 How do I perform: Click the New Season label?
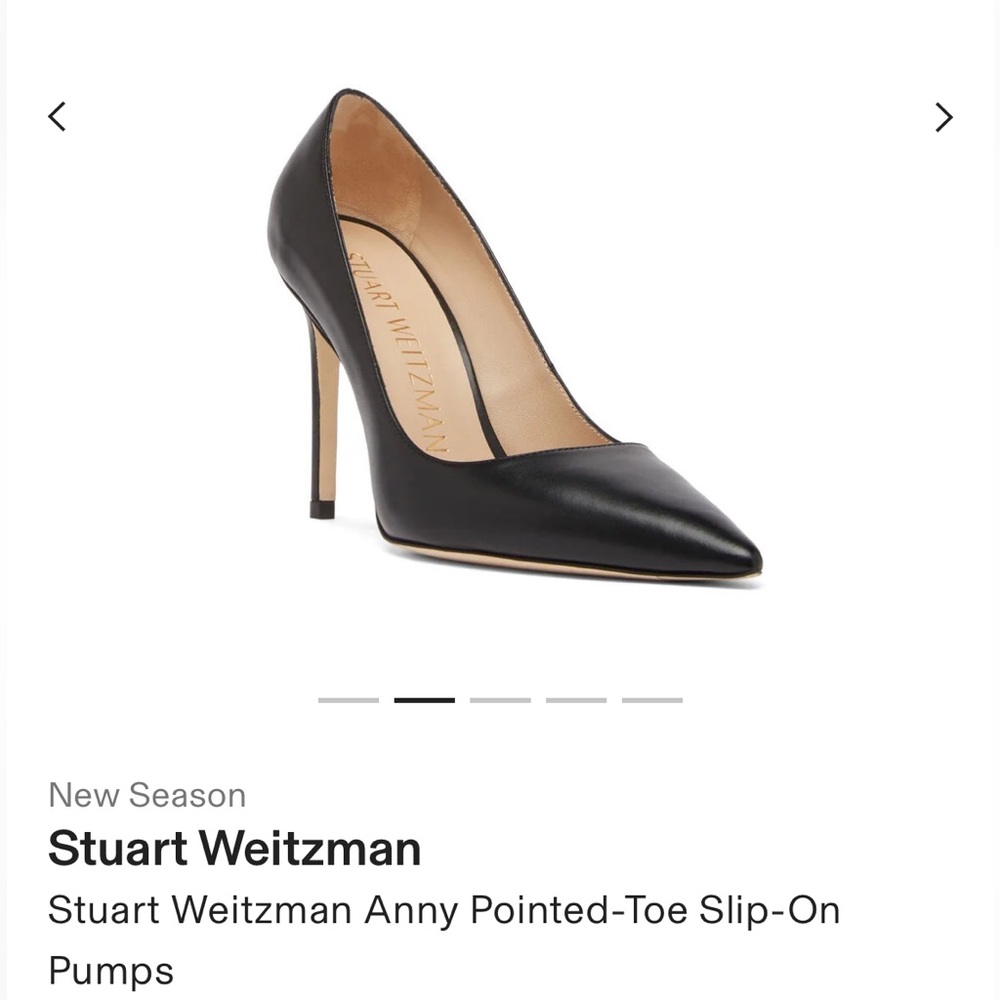click(148, 795)
